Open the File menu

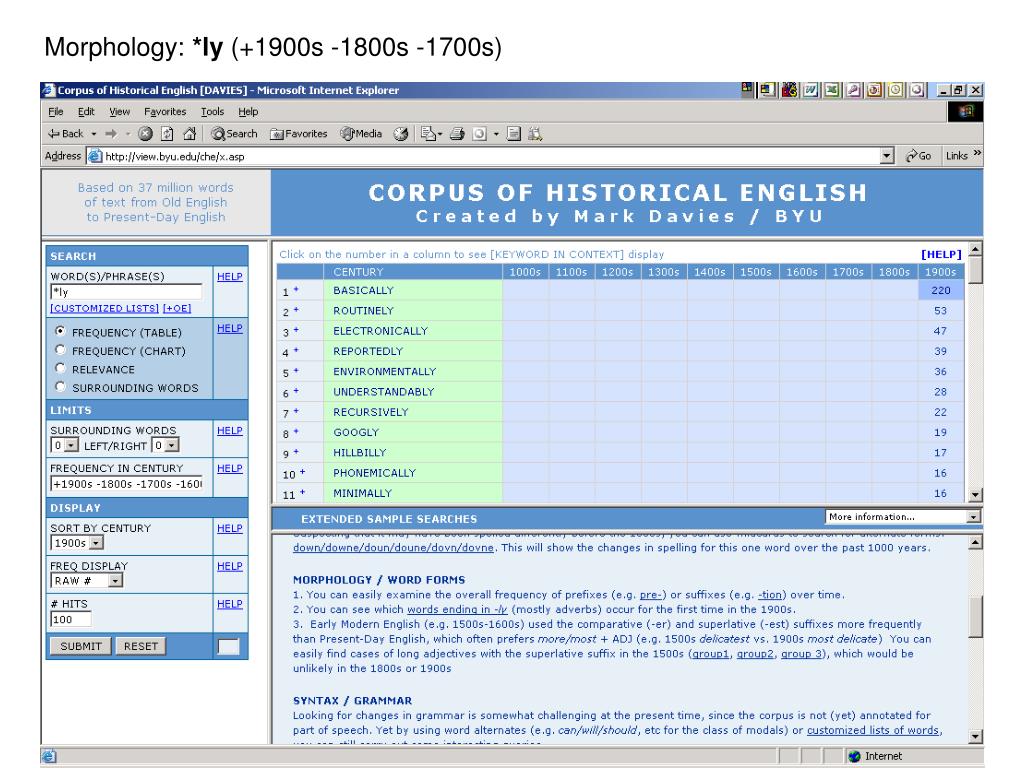[56, 112]
